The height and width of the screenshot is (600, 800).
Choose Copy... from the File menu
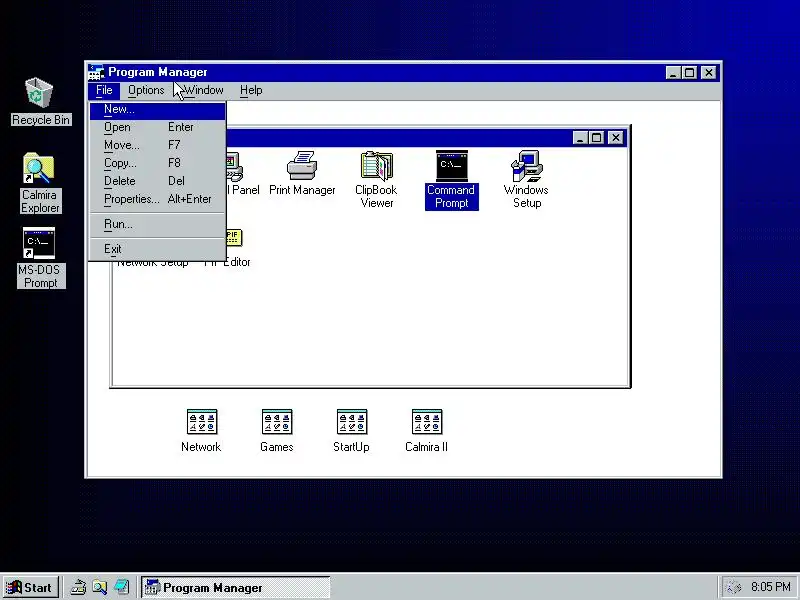pyautogui.click(x=157, y=163)
